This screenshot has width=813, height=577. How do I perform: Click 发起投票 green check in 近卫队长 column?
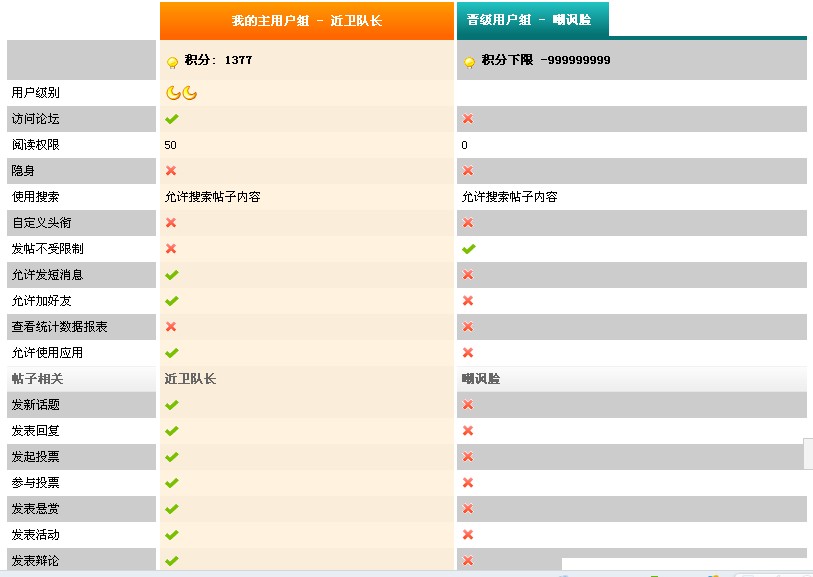pos(172,457)
